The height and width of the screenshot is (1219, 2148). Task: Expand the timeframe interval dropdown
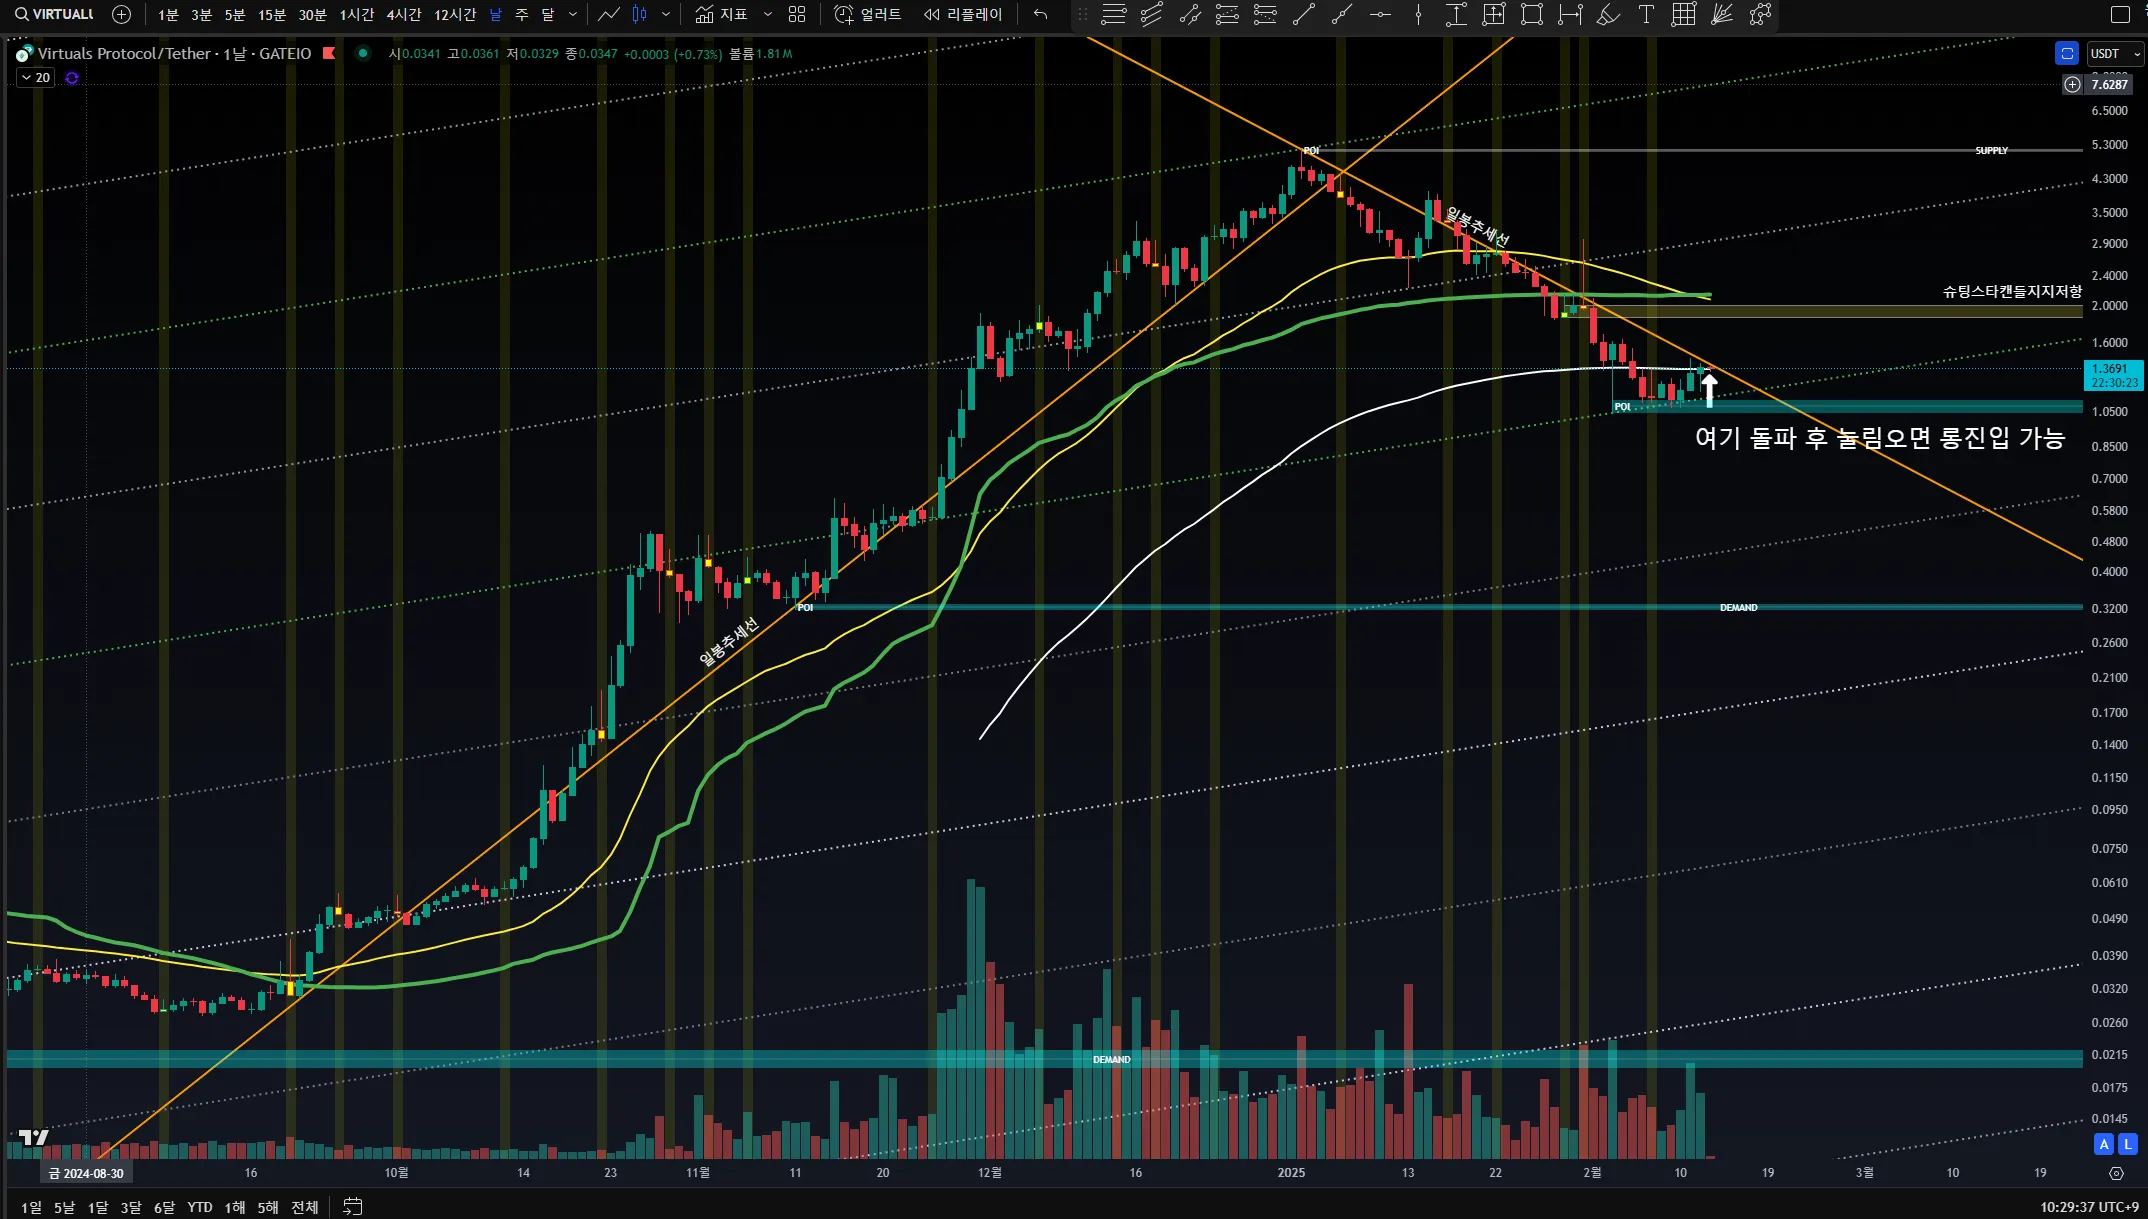click(573, 14)
